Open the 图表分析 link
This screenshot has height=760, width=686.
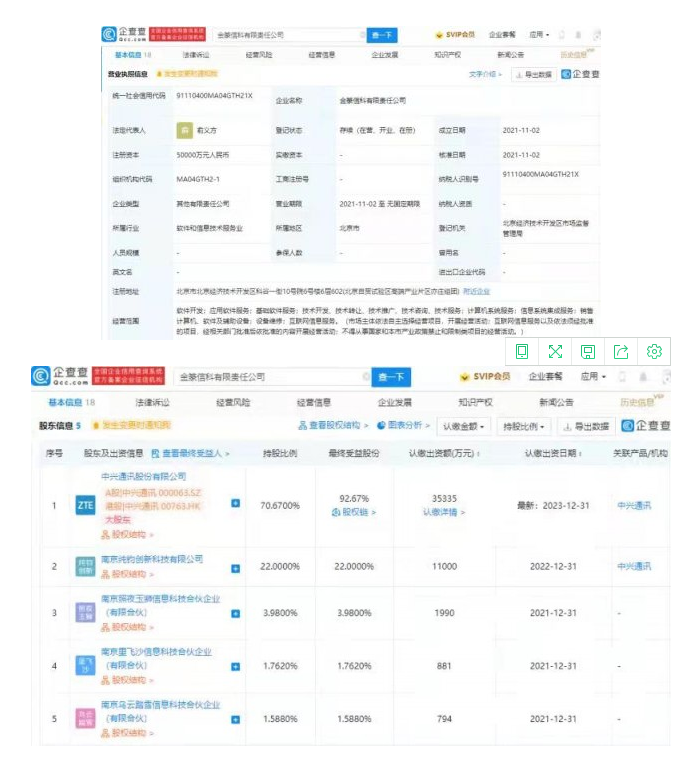403,425
